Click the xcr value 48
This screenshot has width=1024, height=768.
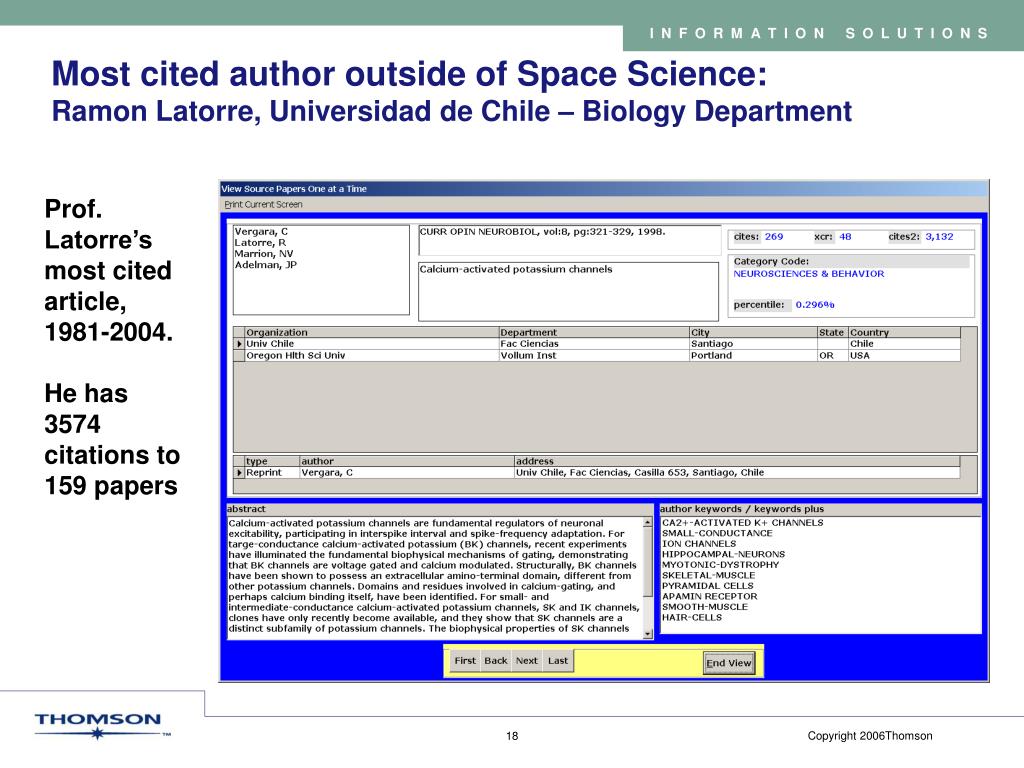tap(845, 237)
